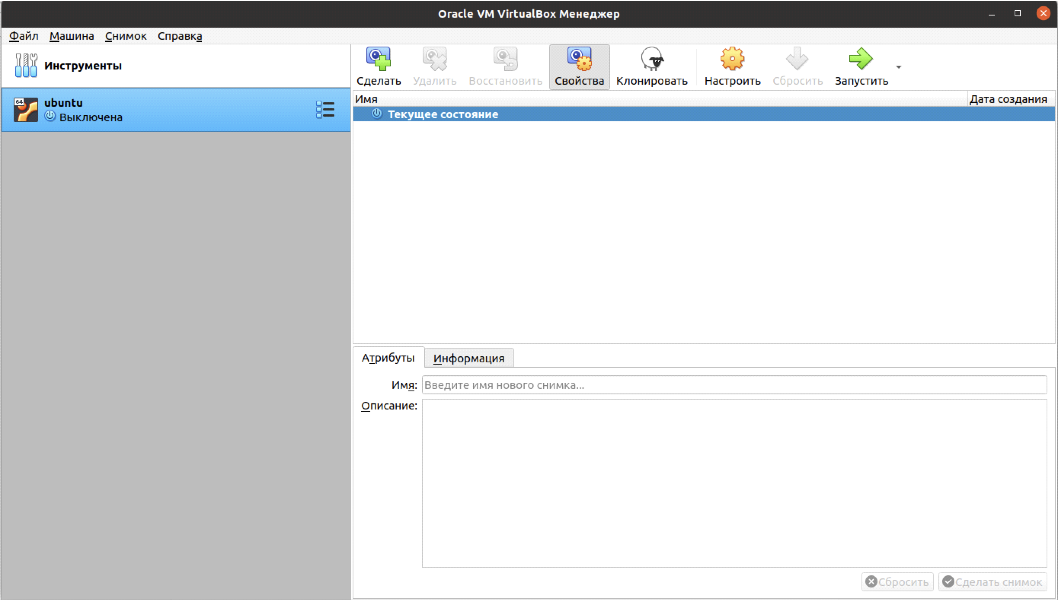1060x600 pixels.
Task: Click the ubuntu VM OS icon
Action: click(26, 110)
